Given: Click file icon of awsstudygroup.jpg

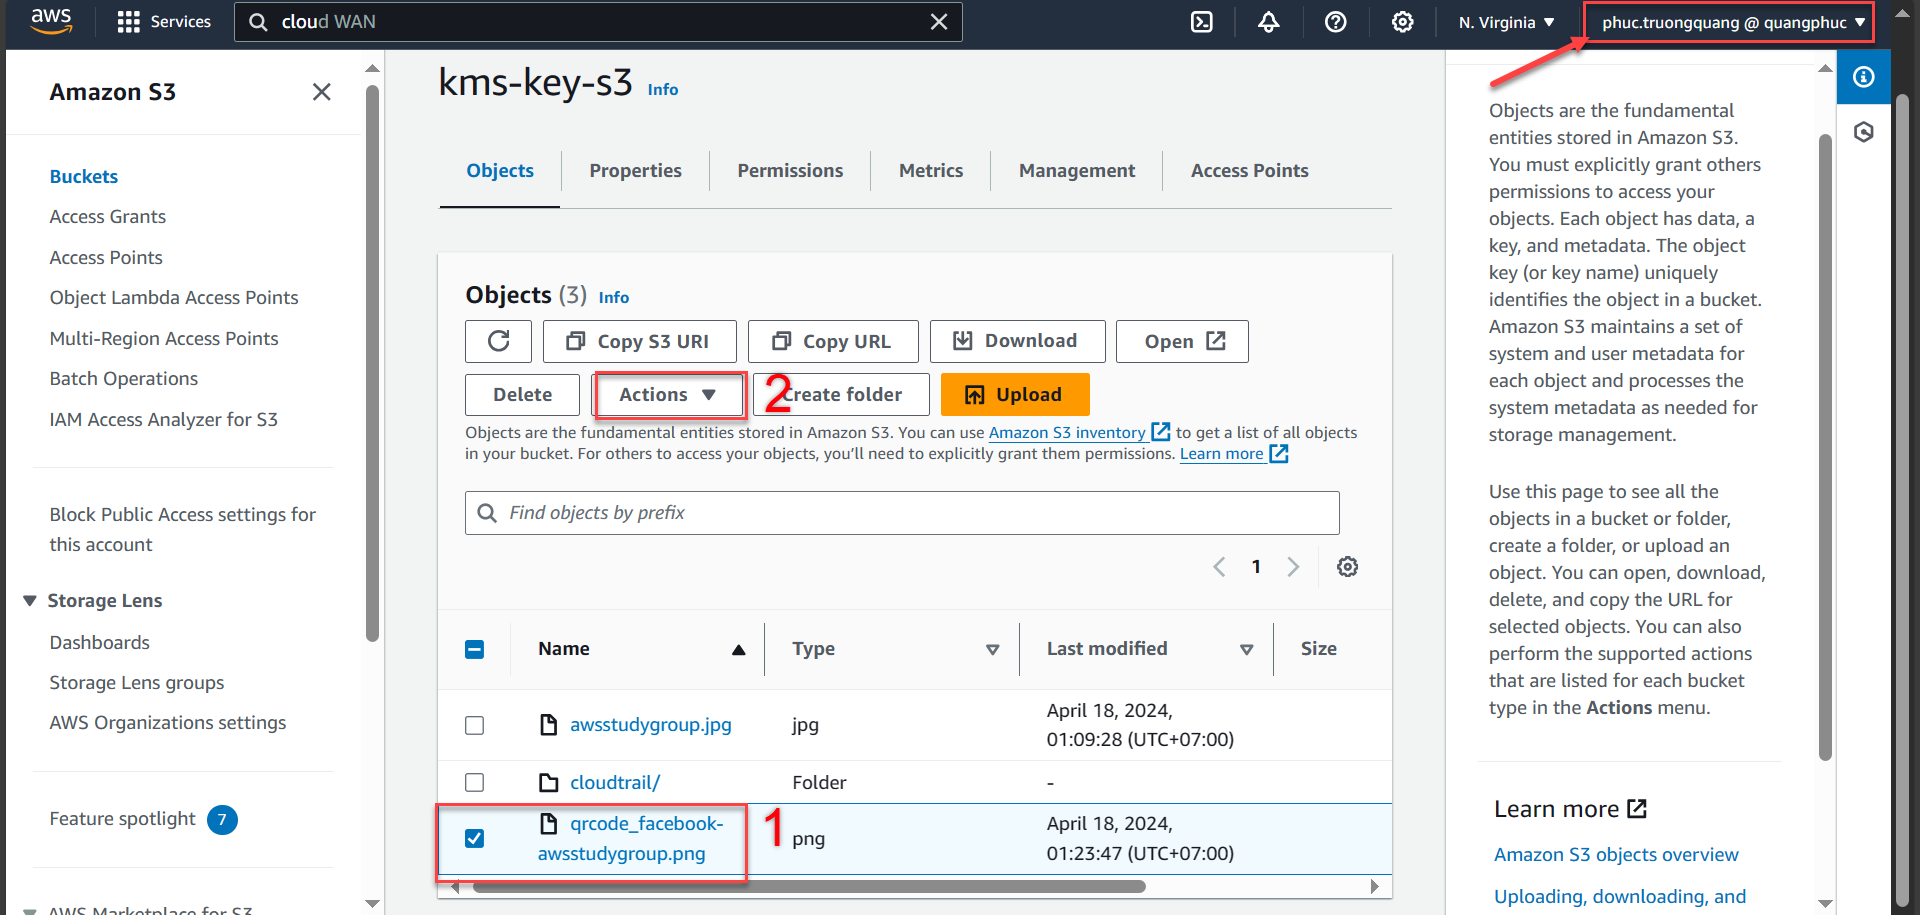Looking at the screenshot, I should pyautogui.click(x=548, y=724).
